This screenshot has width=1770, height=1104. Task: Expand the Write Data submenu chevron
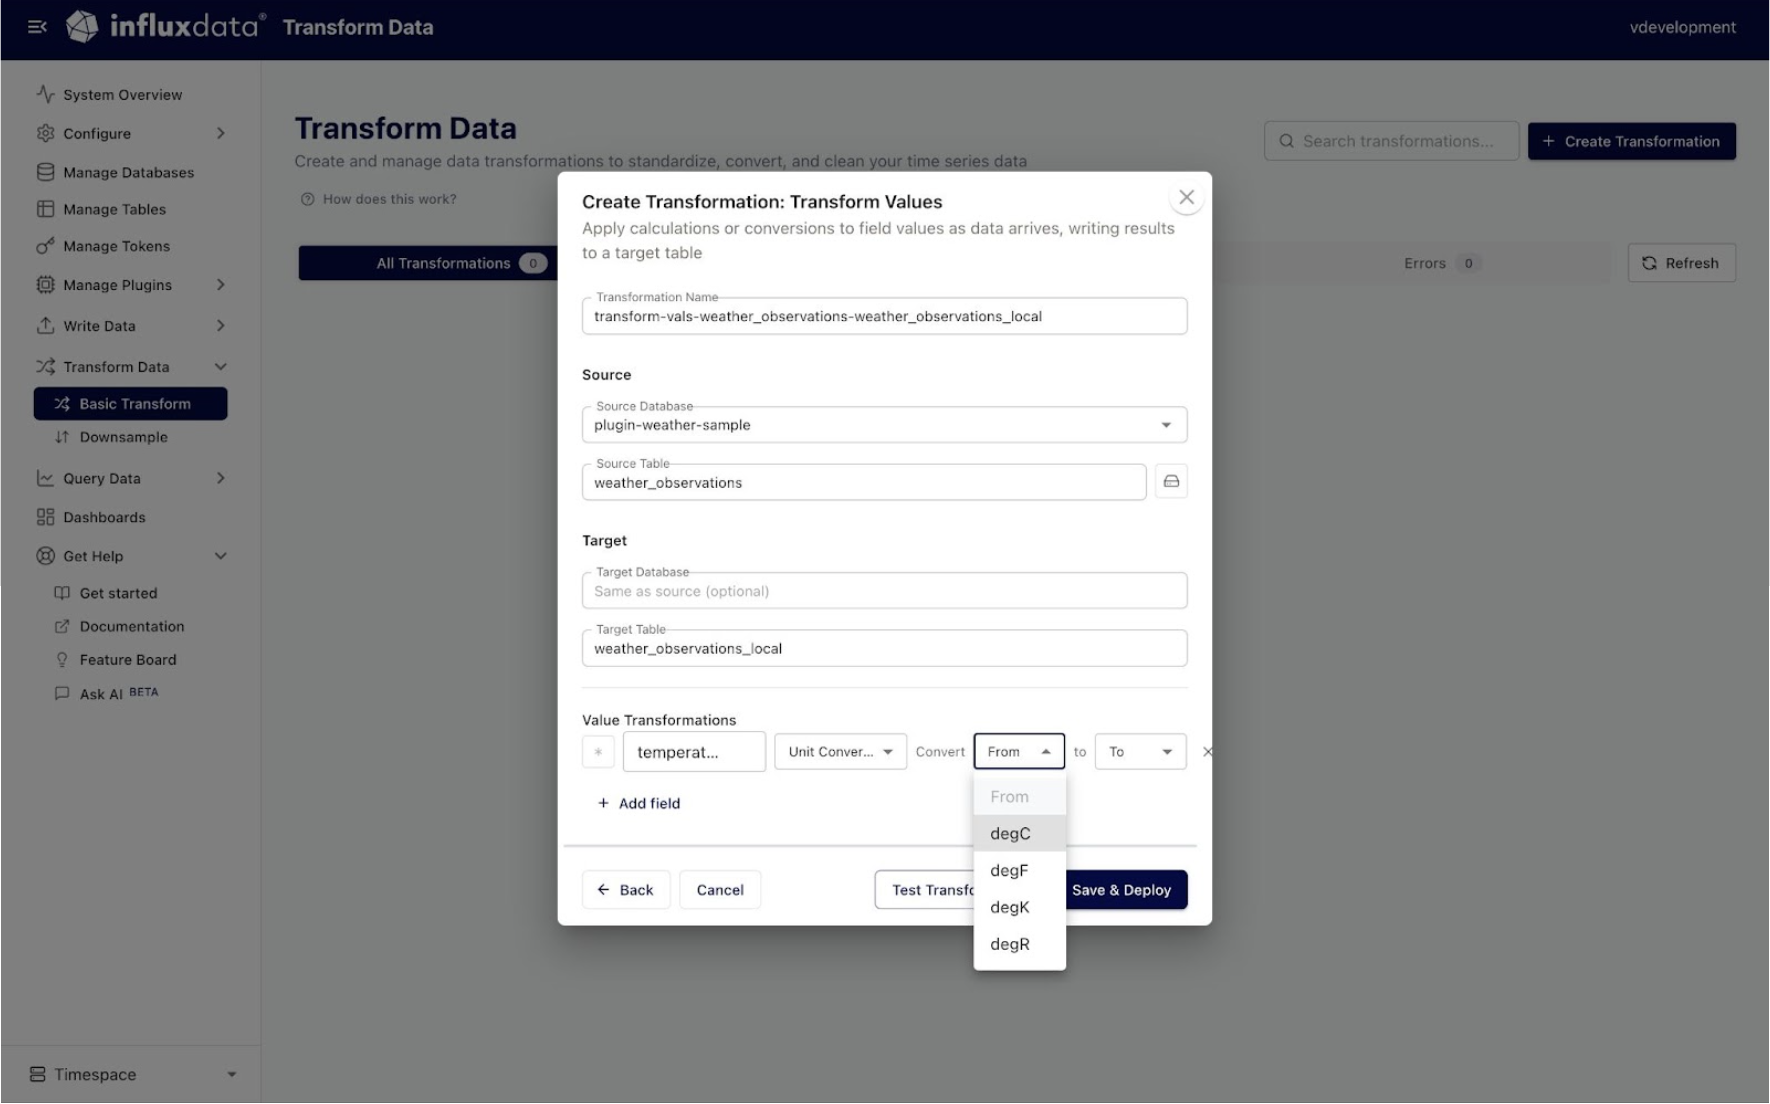(x=221, y=326)
